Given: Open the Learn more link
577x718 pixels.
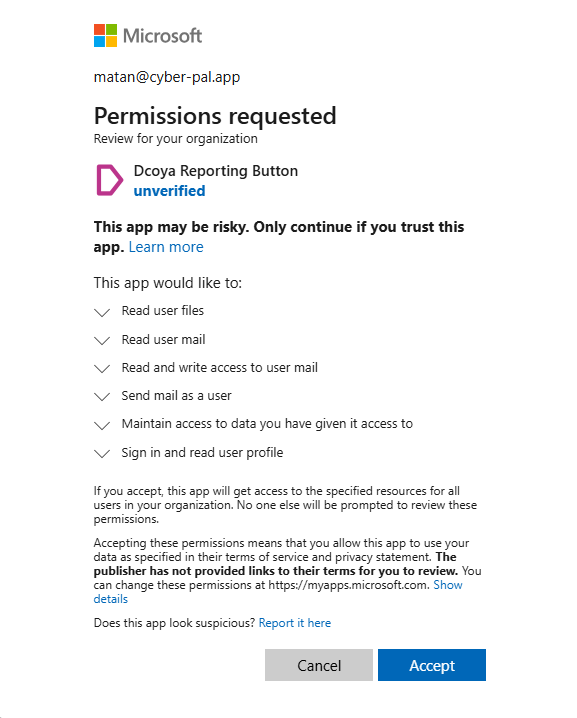Looking at the screenshot, I should coord(166,247).
